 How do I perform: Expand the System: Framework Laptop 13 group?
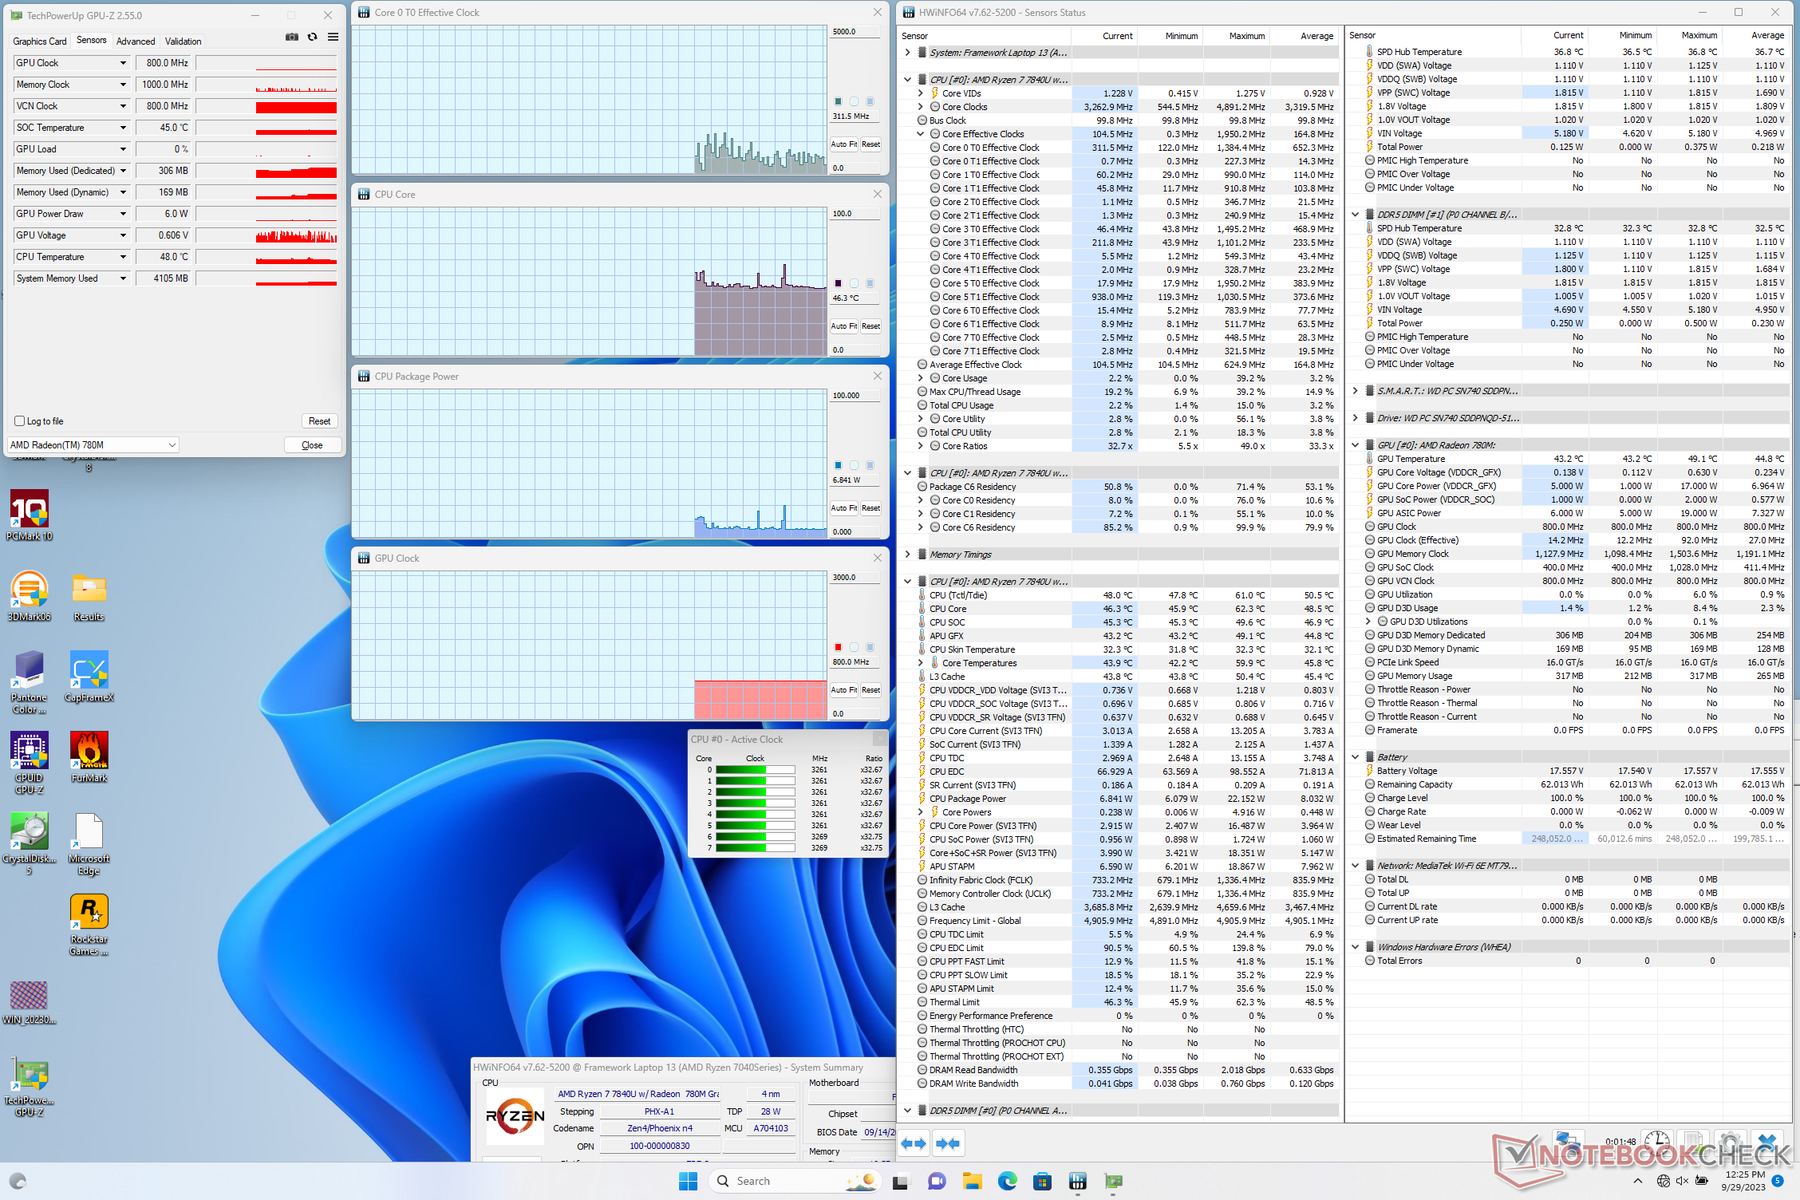tap(908, 52)
